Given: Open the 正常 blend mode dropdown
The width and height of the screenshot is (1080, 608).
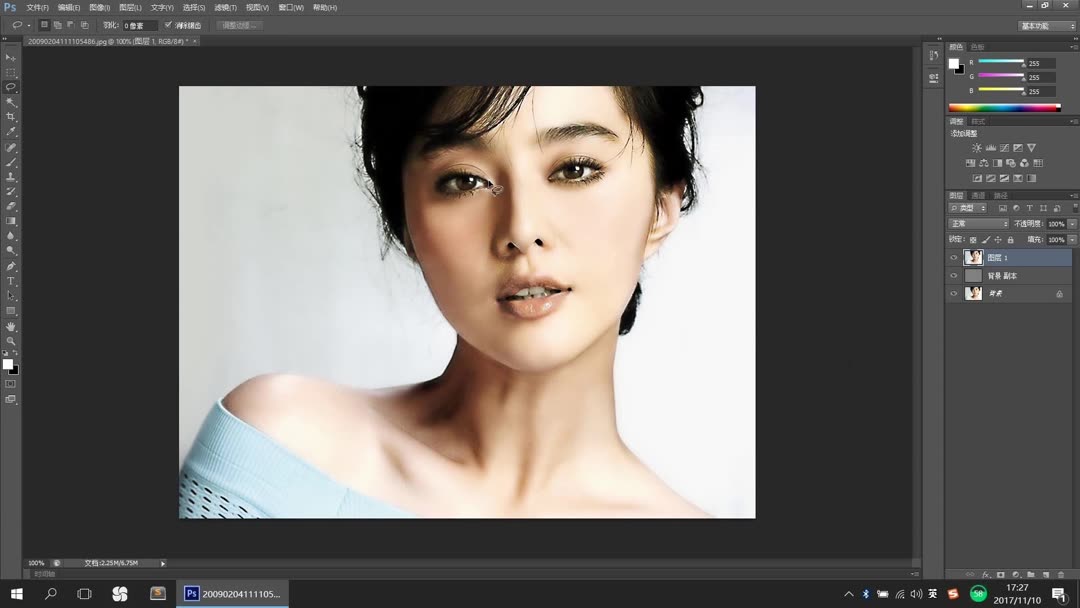Looking at the screenshot, I should pyautogui.click(x=976, y=223).
